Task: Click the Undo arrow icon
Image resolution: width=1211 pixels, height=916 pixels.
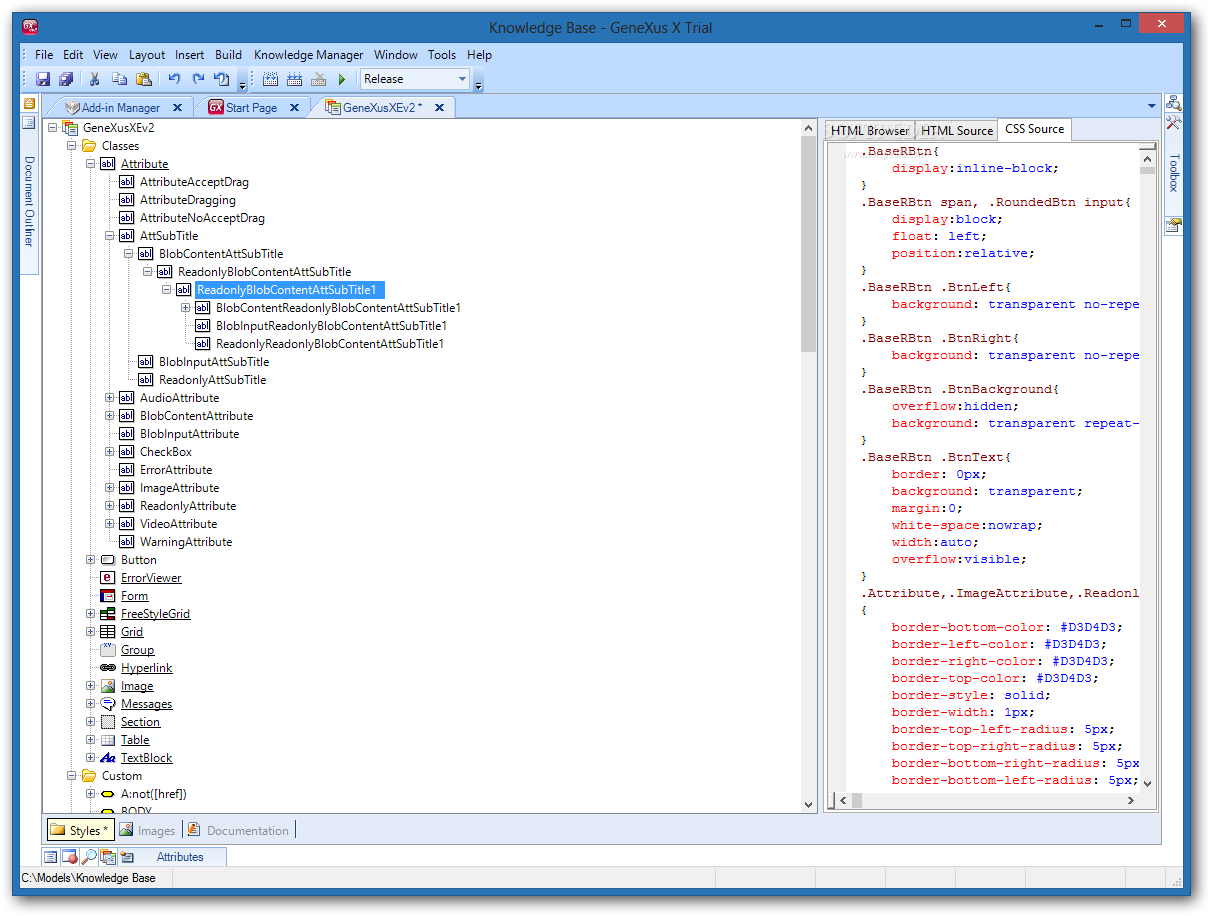Action: (x=174, y=79)
